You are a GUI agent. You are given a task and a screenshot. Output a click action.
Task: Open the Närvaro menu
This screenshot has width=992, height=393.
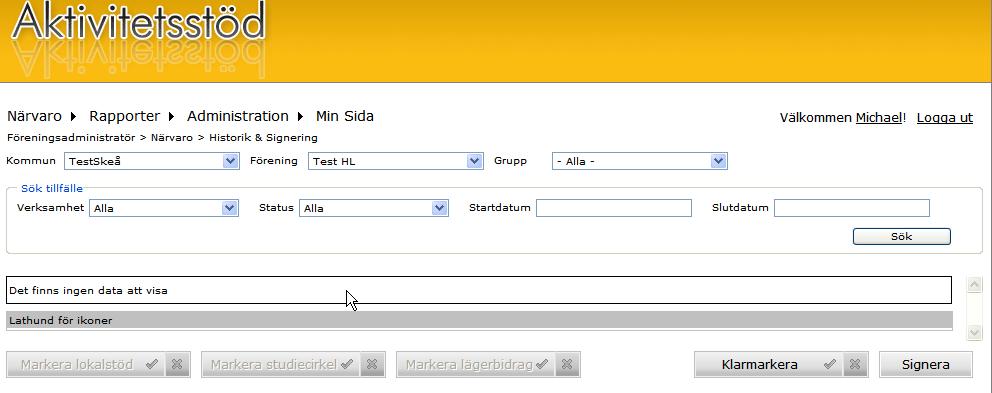(34, 116)
